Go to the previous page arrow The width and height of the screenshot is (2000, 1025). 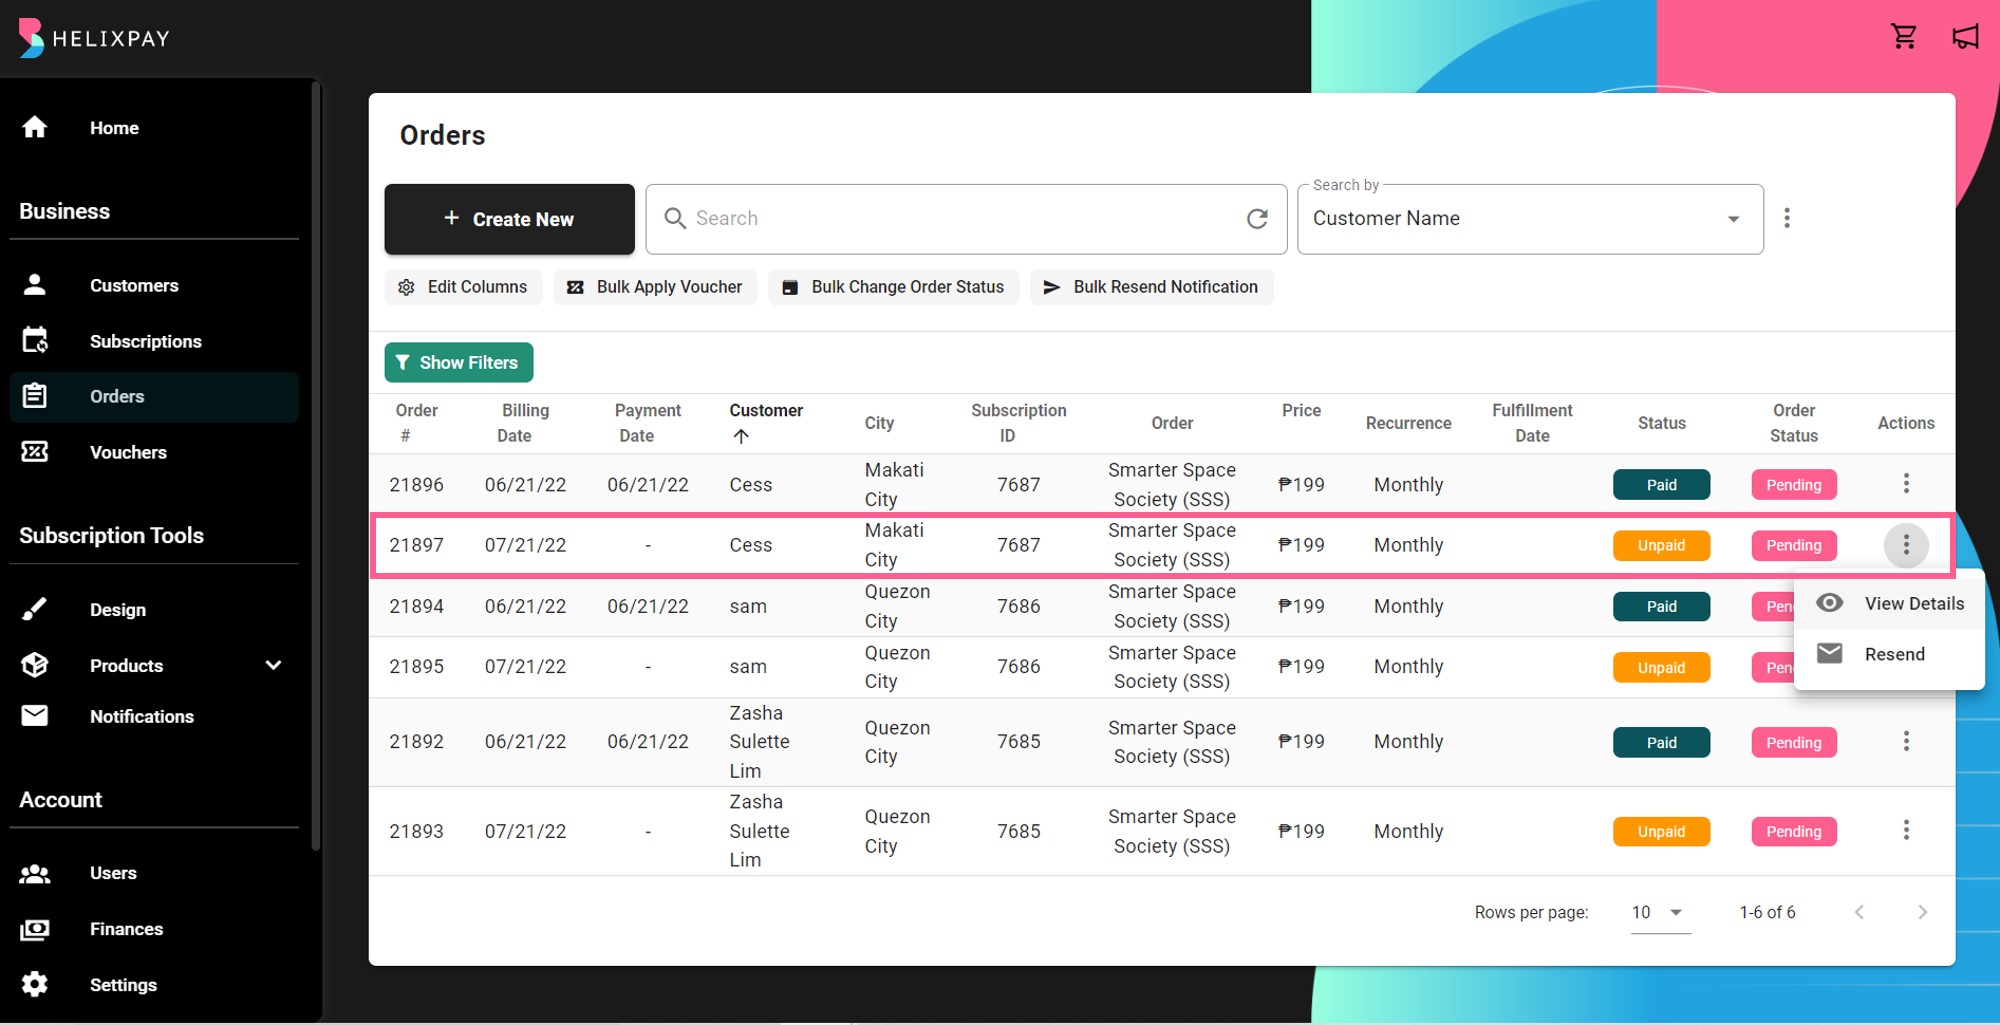pos(1859,912)
